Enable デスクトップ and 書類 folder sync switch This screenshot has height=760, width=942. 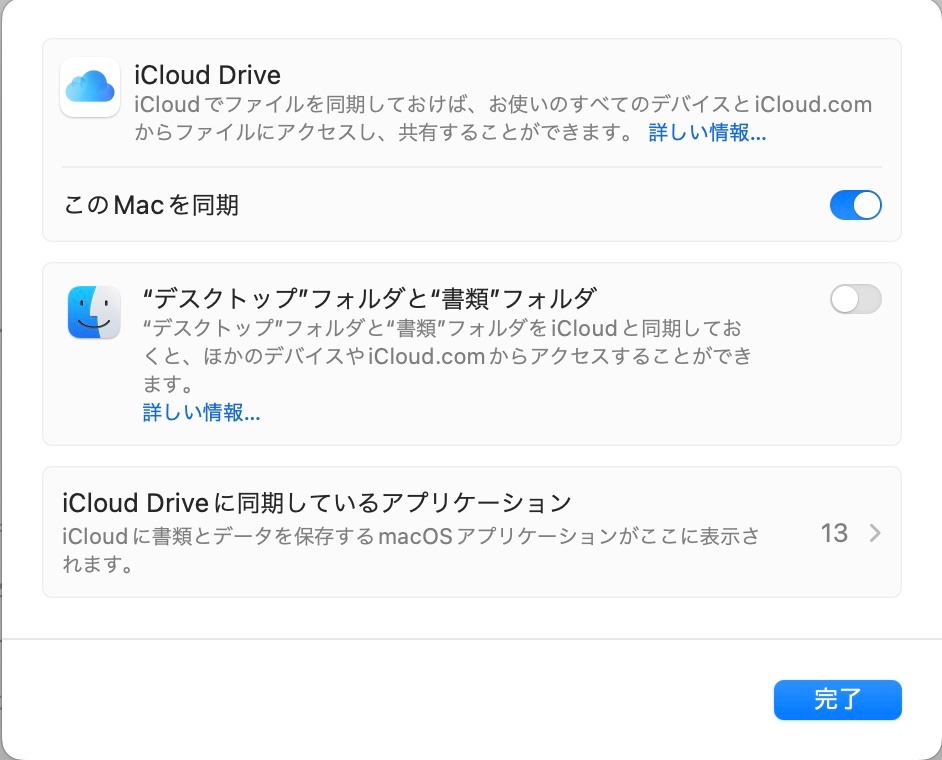[855, 299]
